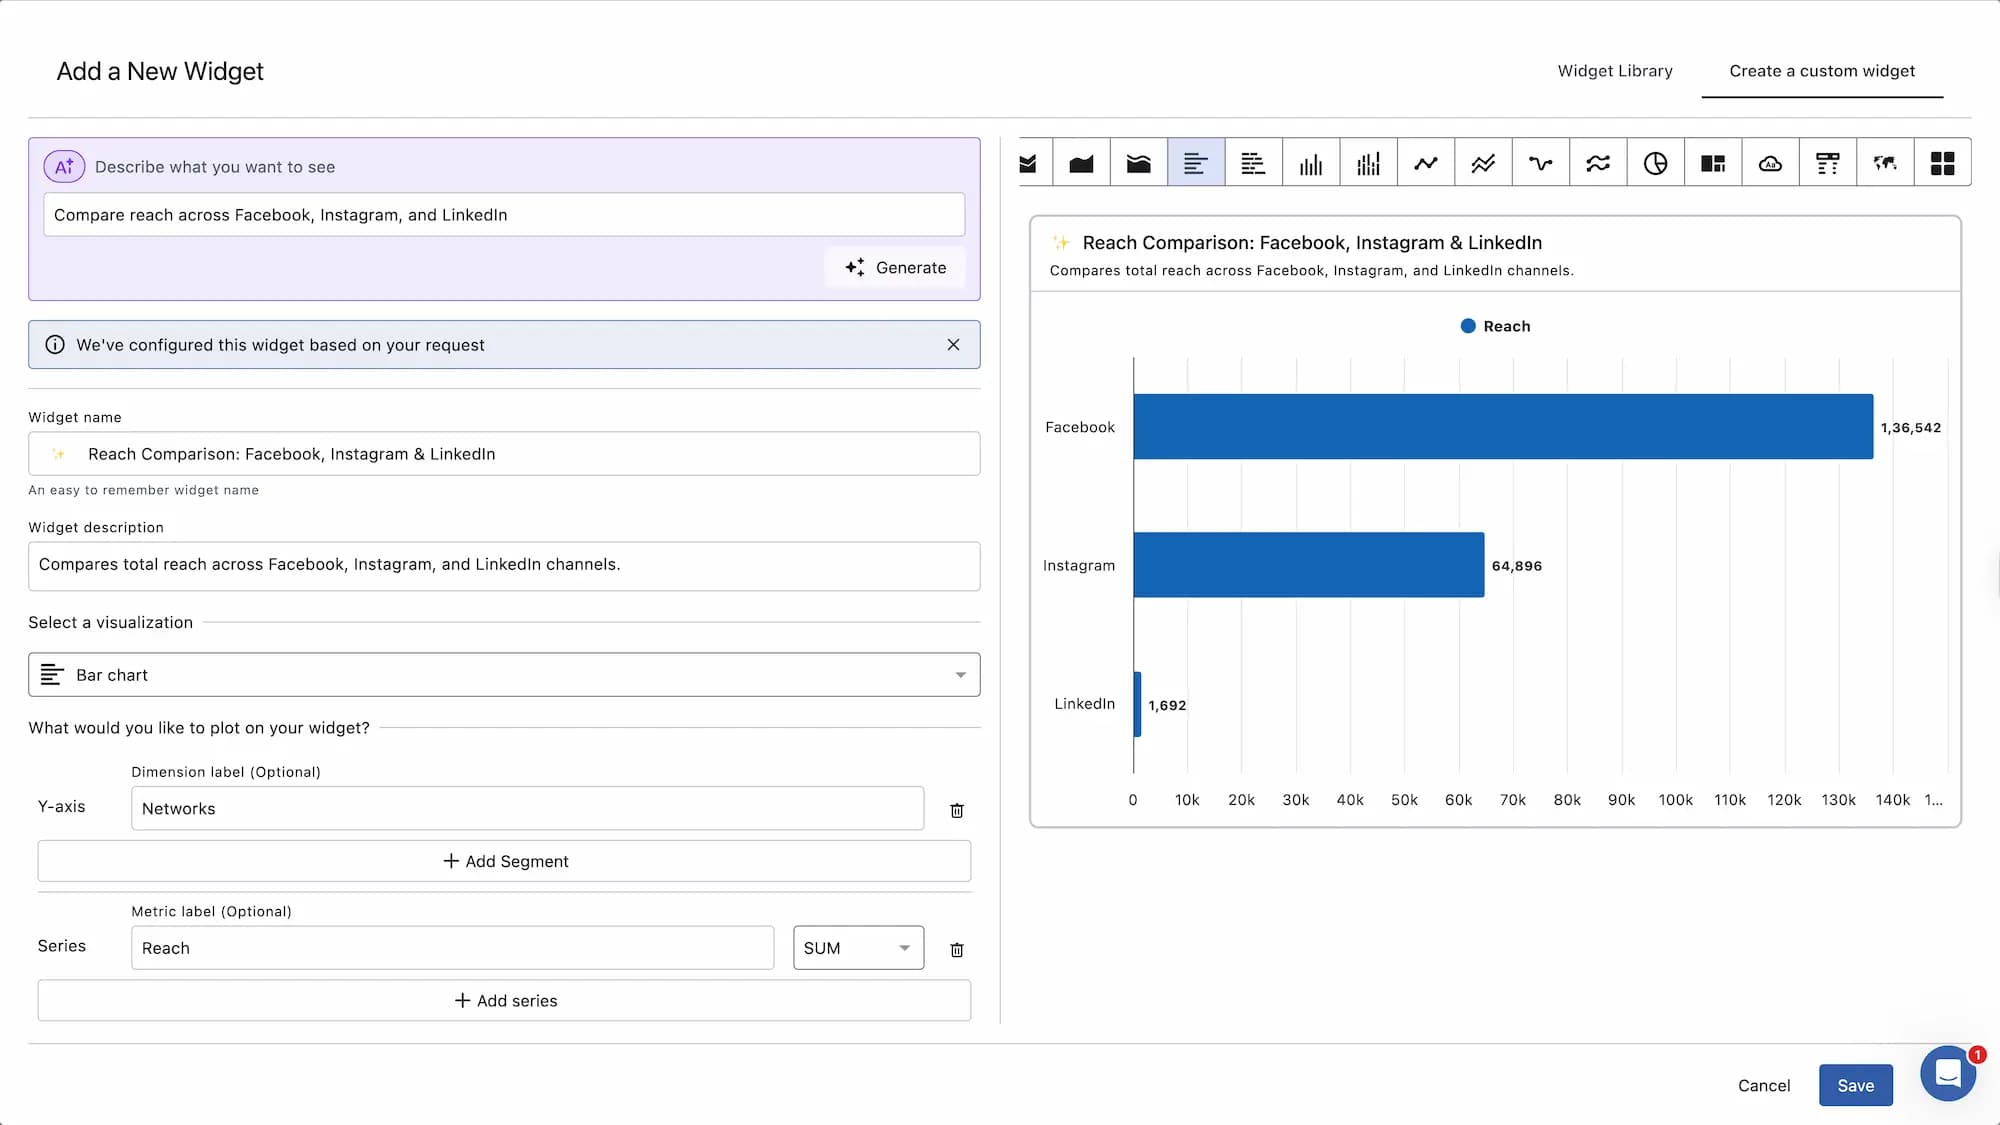Delete the Networks dimension row
The image size is (2000, 1125).
click(x=957, y=810)
